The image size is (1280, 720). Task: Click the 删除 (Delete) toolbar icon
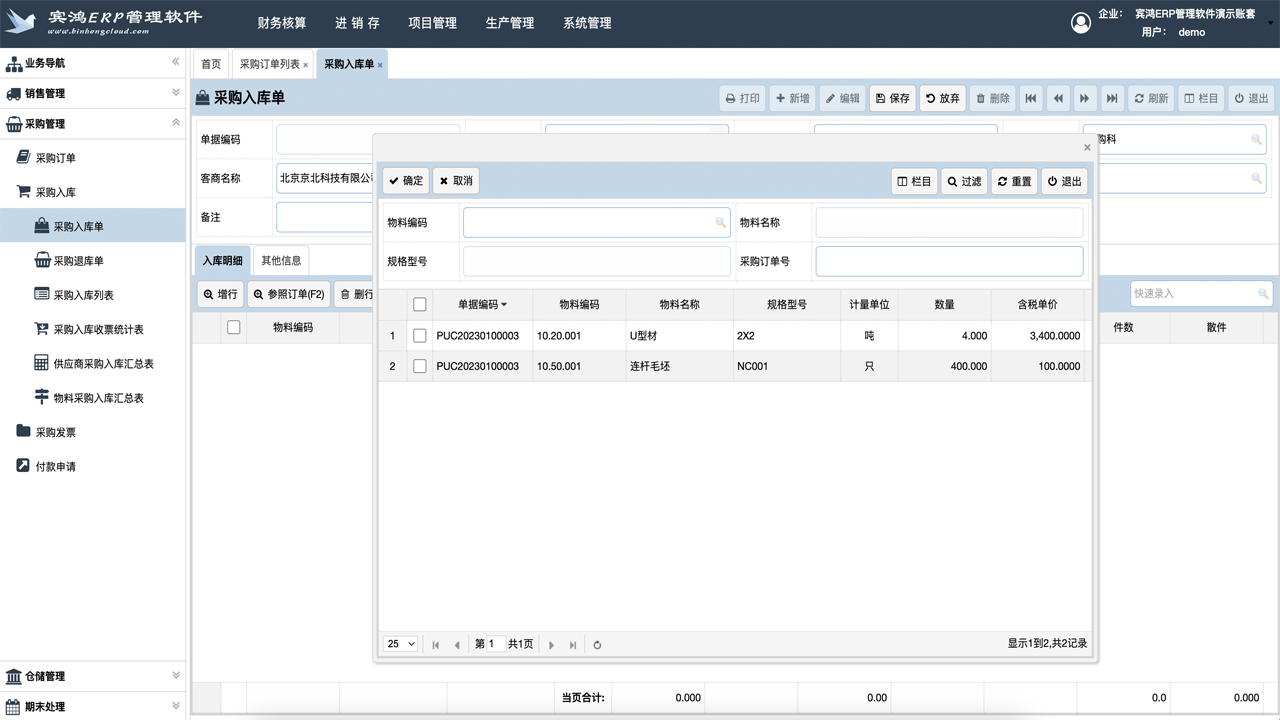click(x=991, y=97)
